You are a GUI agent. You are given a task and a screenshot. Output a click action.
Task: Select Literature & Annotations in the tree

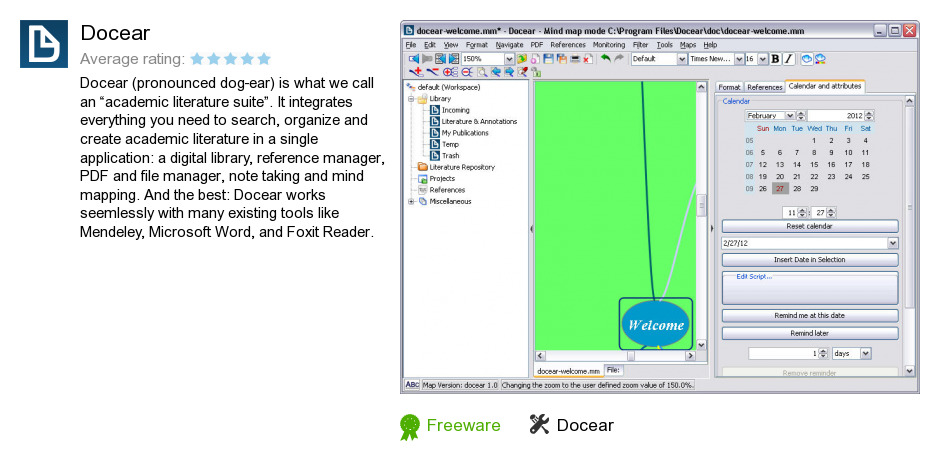click(x=474, y=122)
